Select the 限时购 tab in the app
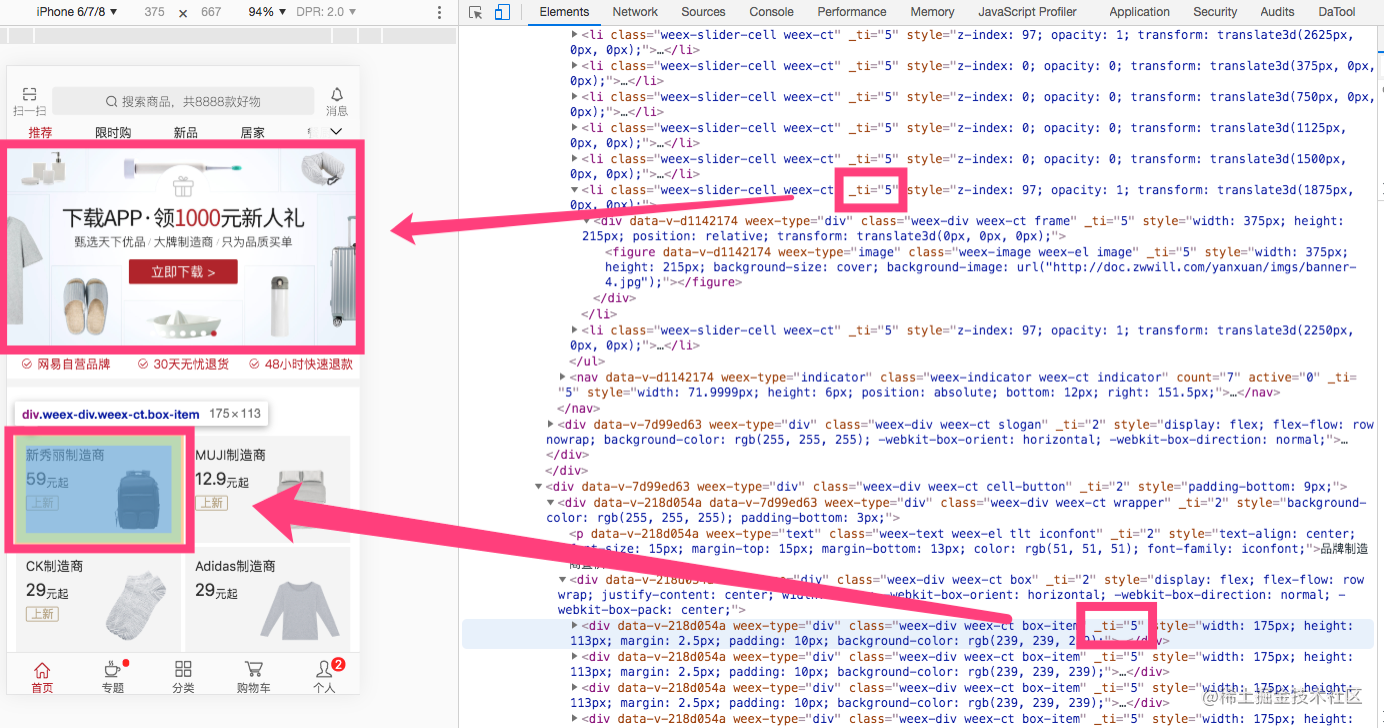The image size is (1384, 728). click(x=113, y=132)
